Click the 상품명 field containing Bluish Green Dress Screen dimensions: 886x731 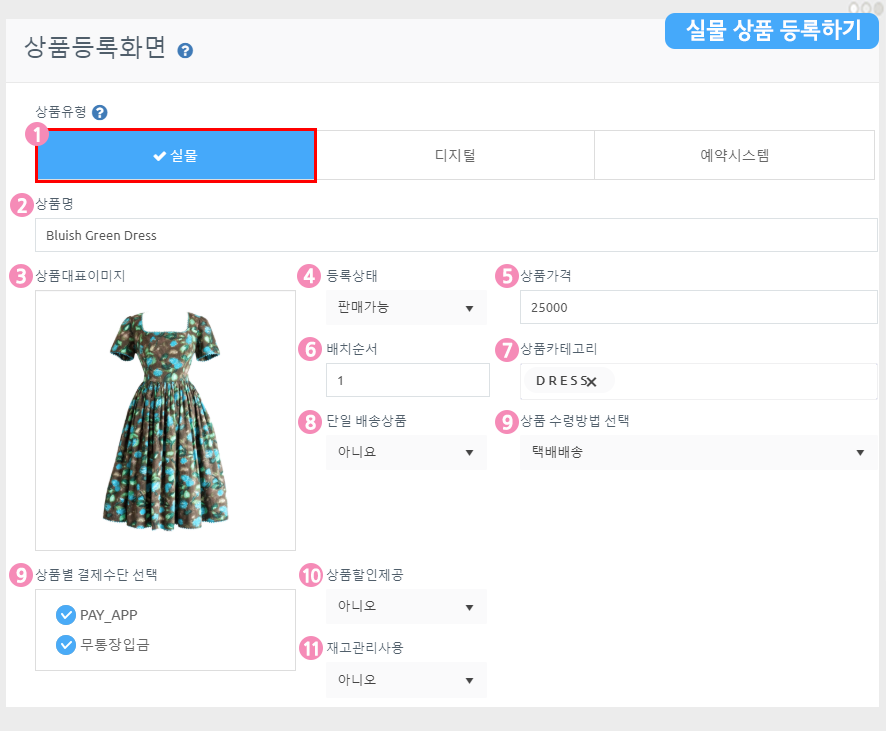(x=455, y=236)
